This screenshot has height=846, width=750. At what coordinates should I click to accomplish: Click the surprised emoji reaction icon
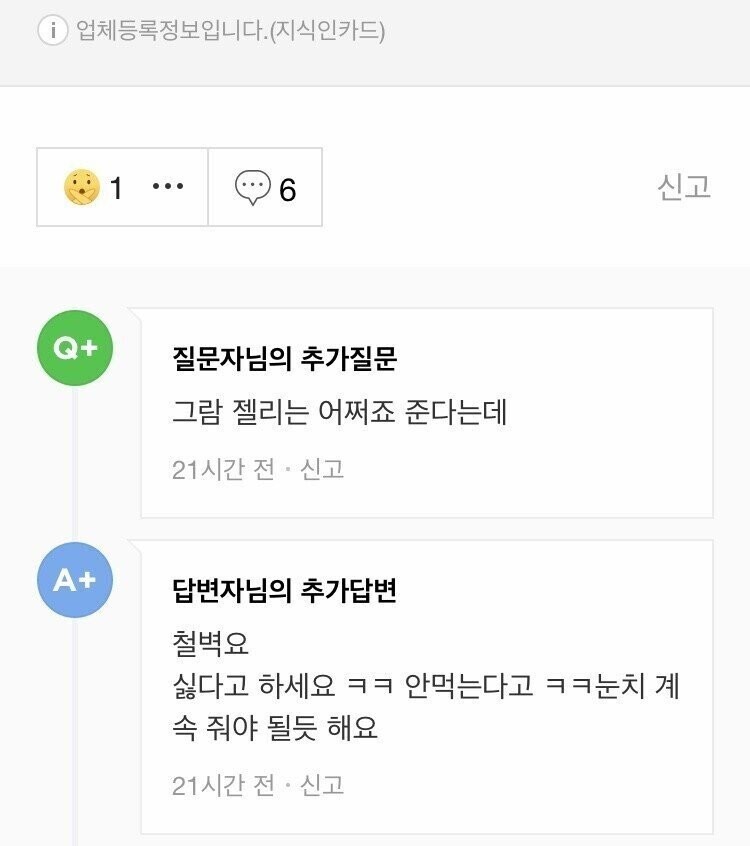81,188
